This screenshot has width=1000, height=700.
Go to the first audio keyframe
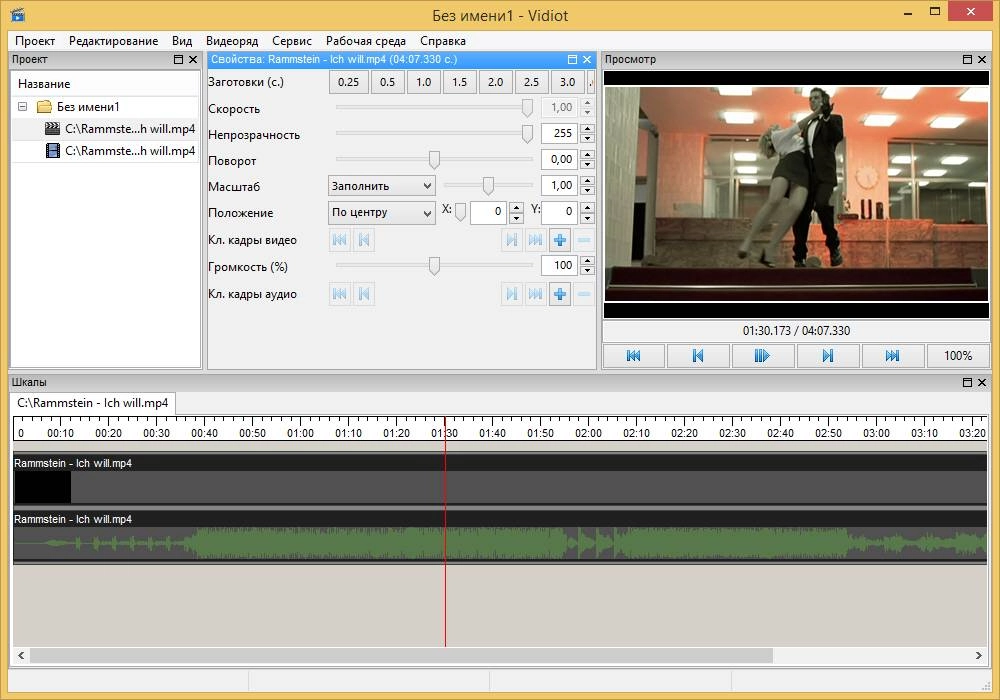click(340, 294)
